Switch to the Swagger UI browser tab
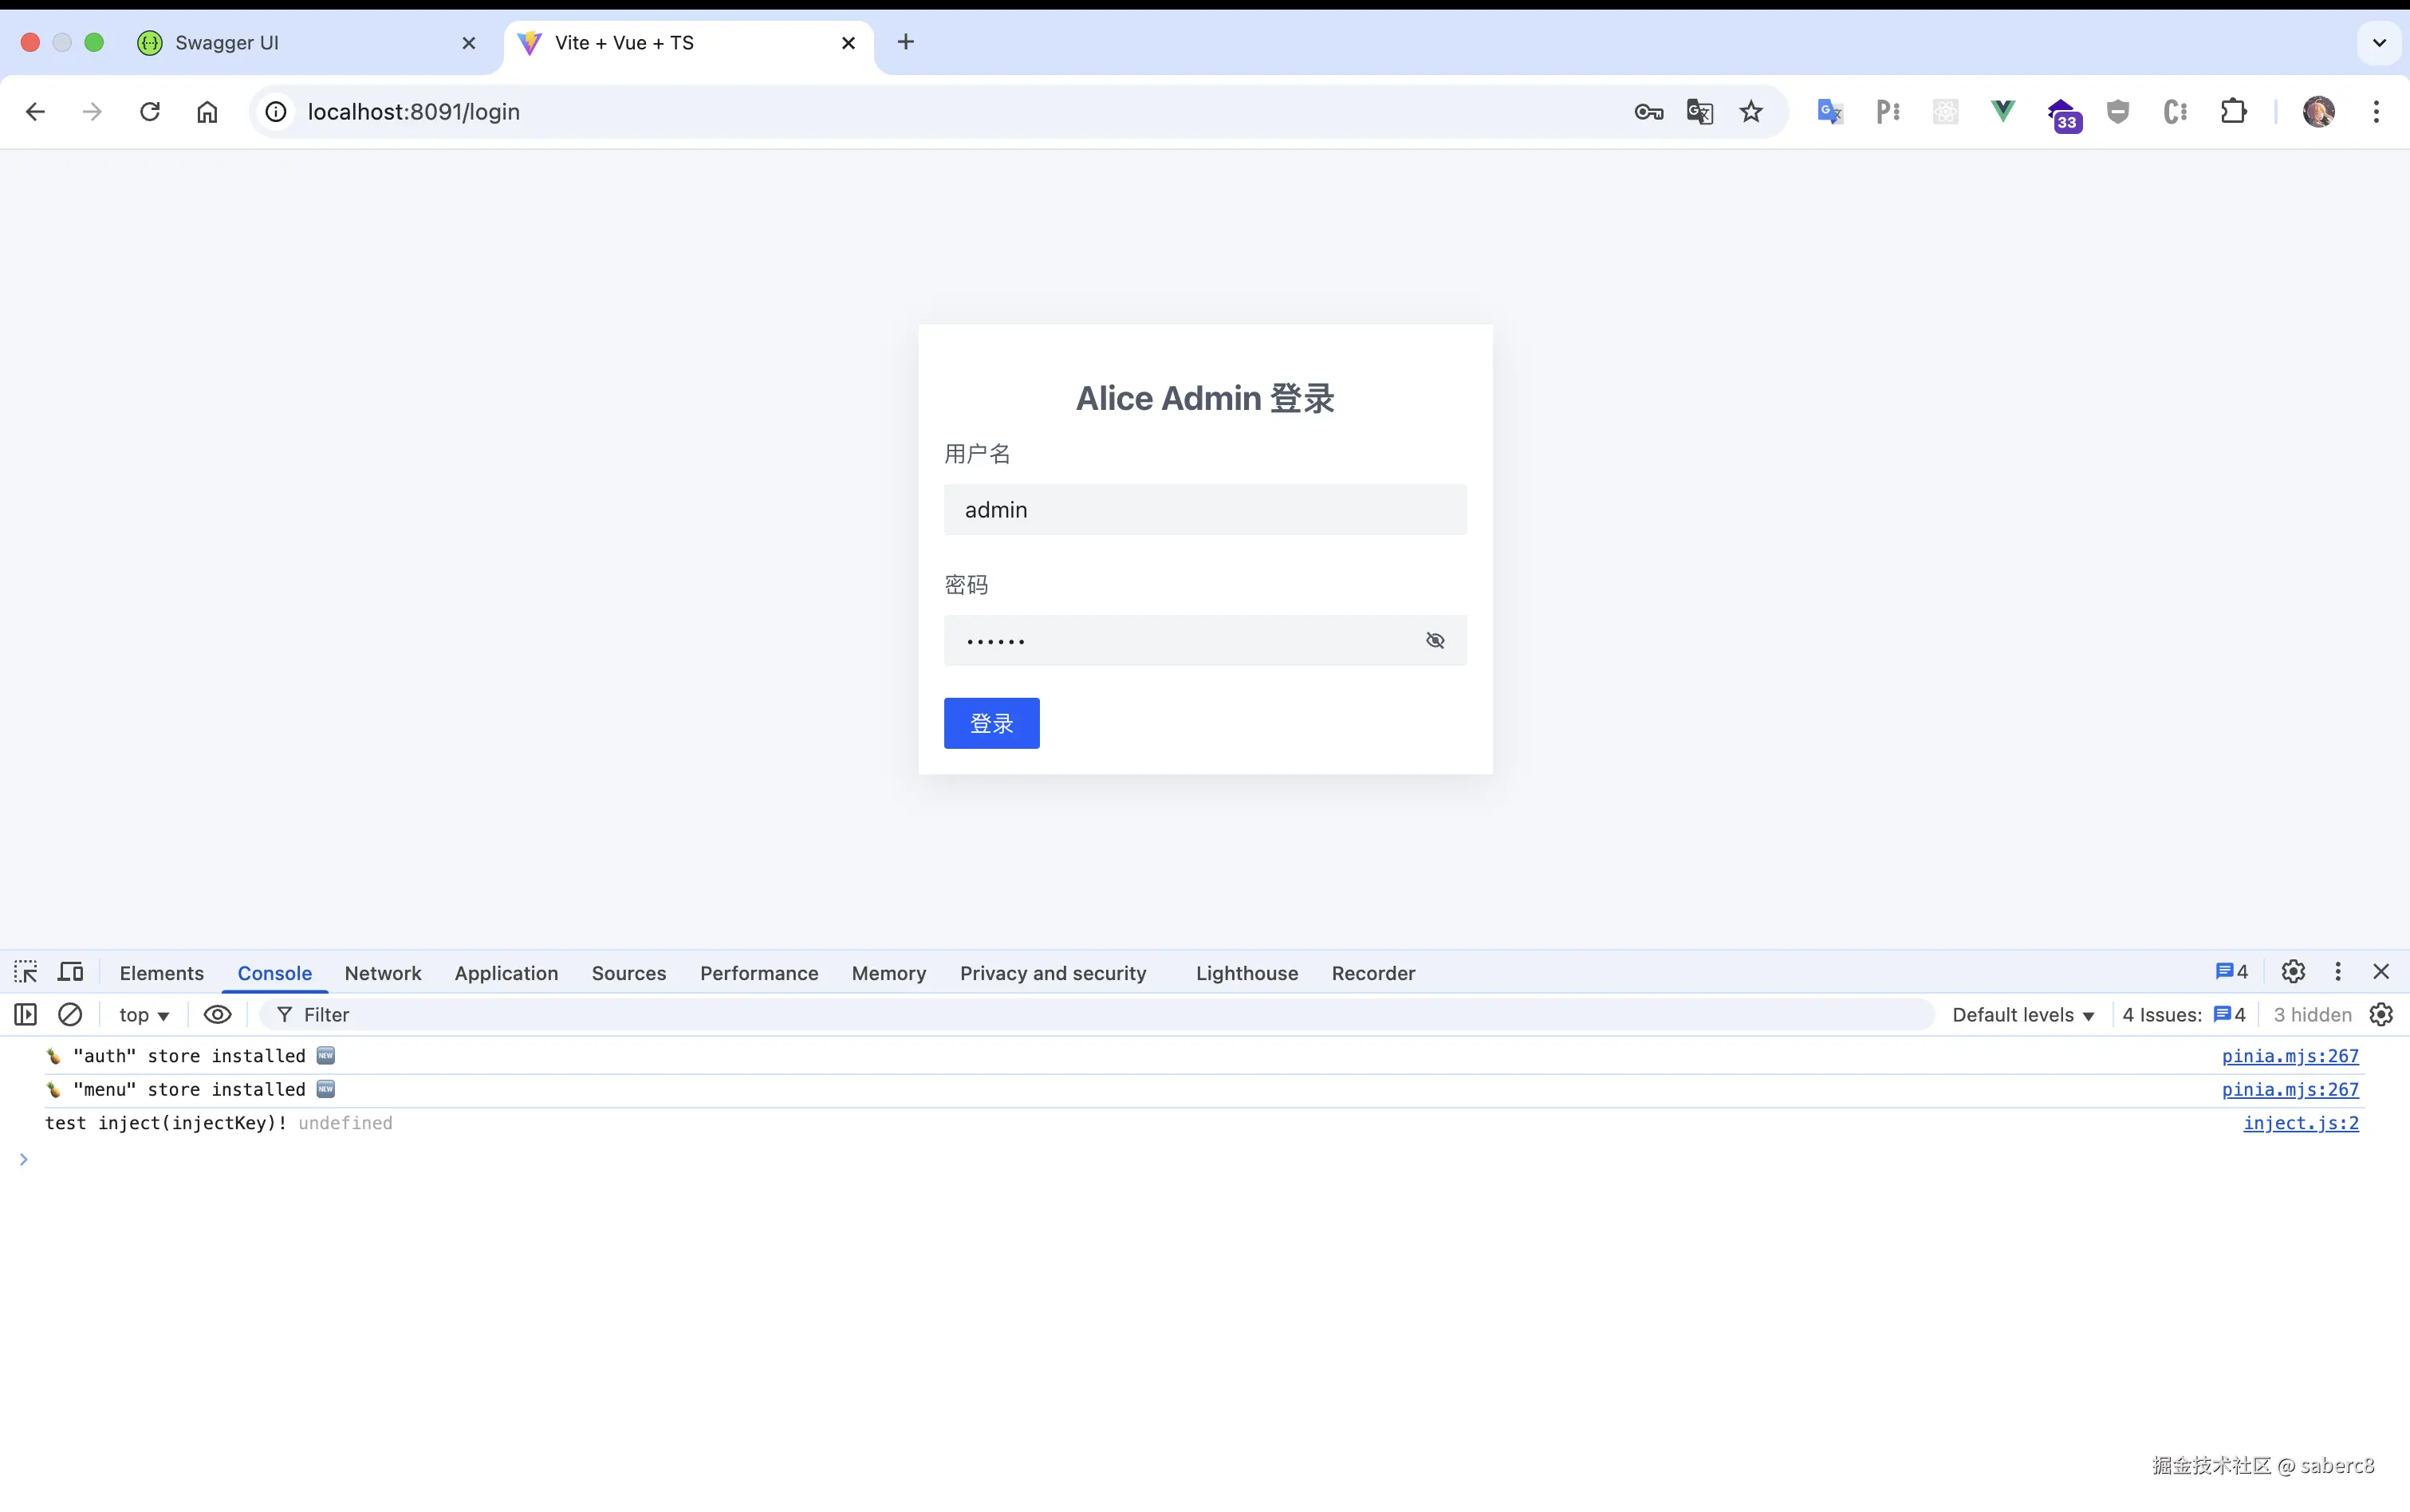 tap(300, 42)
